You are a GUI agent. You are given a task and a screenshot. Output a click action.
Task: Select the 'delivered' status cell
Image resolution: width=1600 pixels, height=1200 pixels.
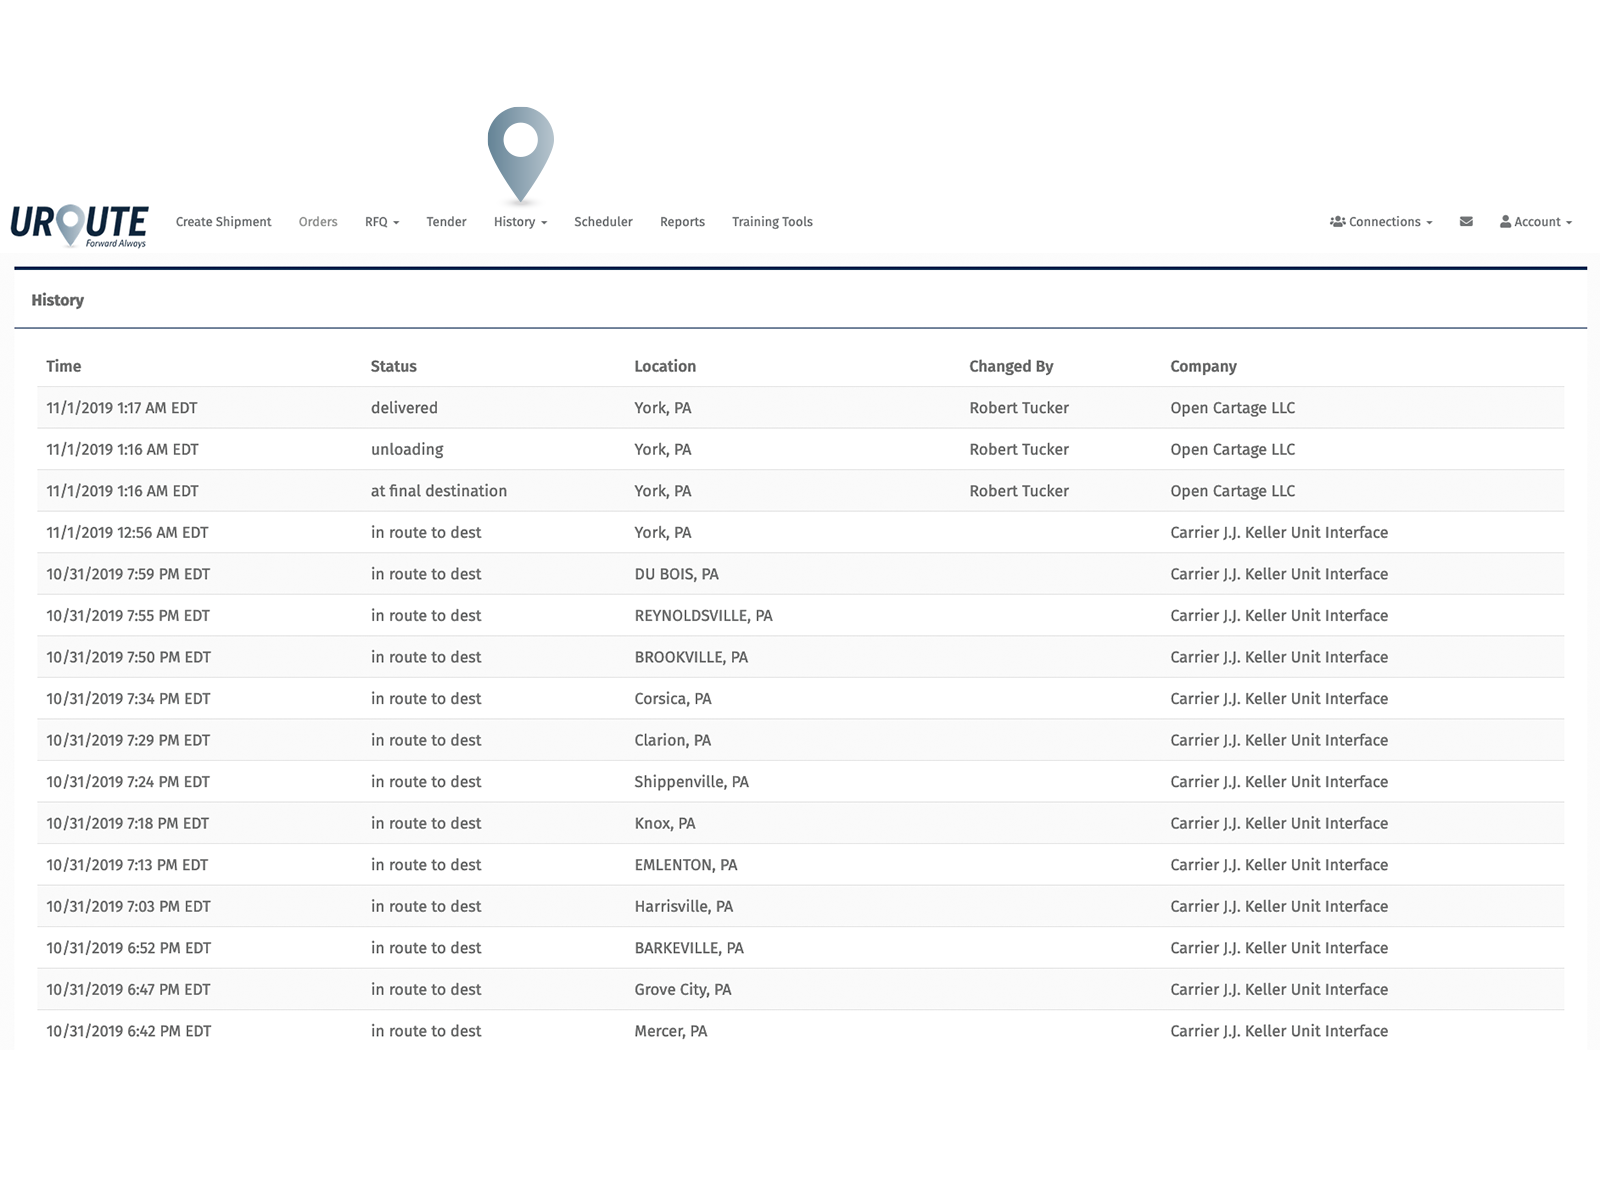[x=404, y=408]
